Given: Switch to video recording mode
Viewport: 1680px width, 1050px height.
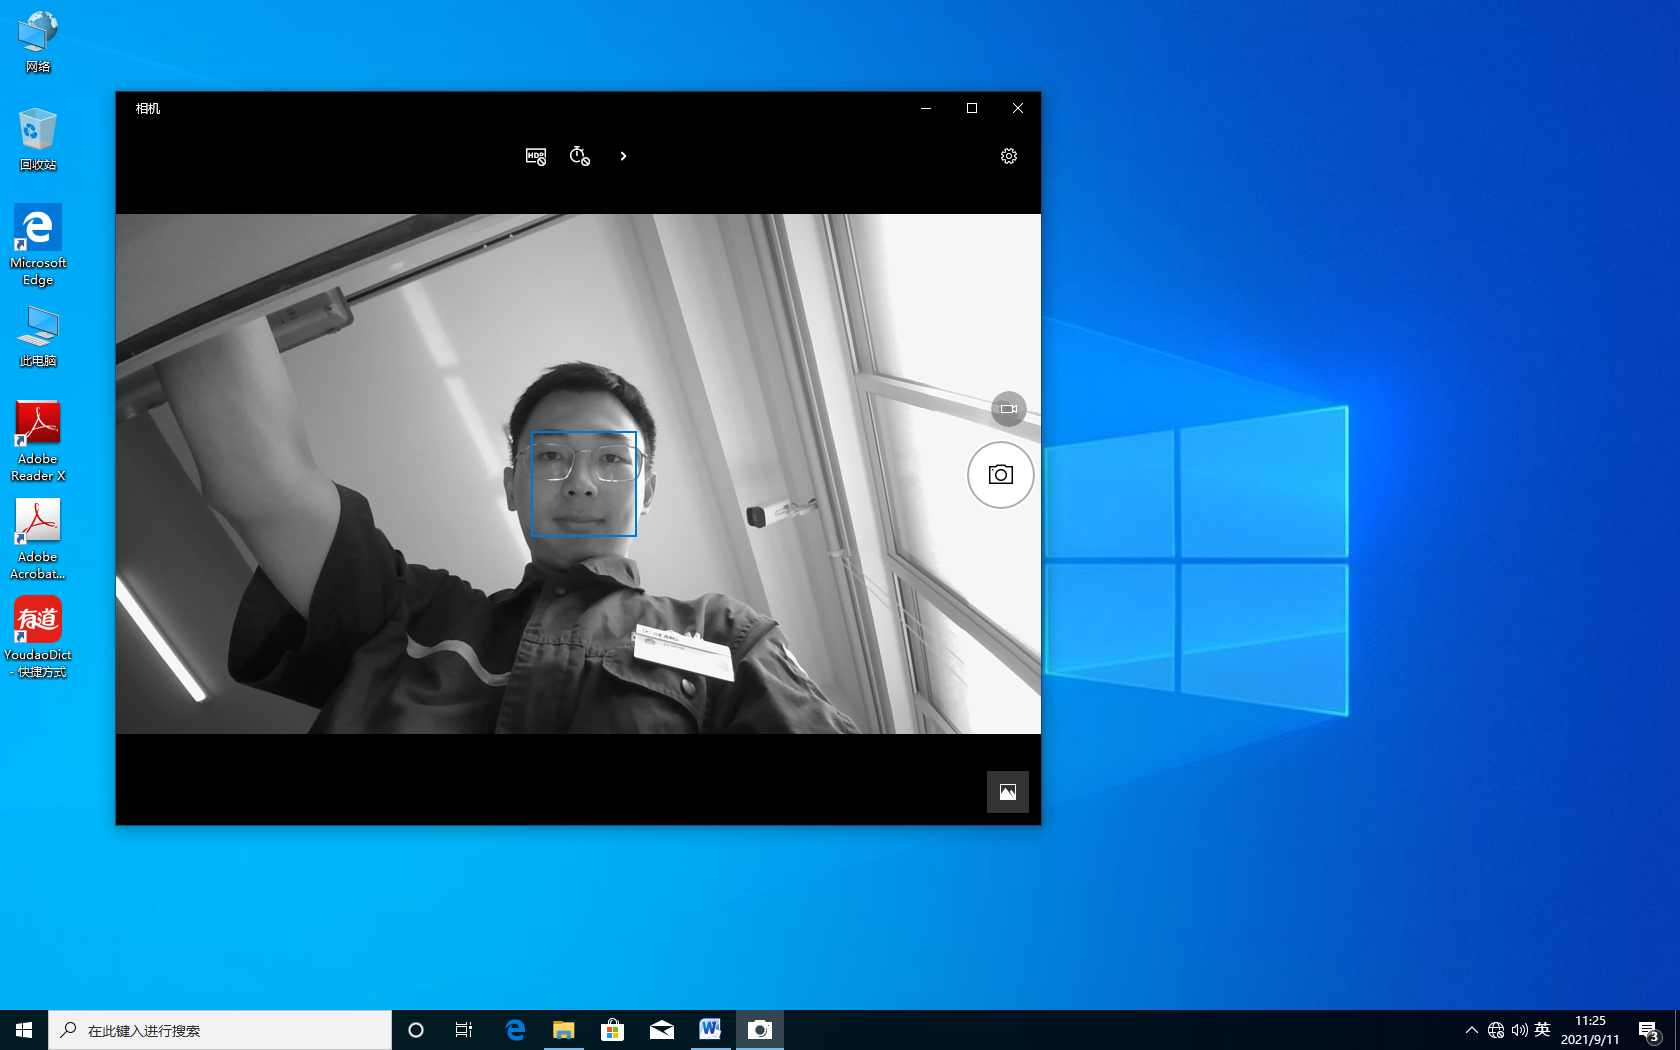Looking at the screenshot, I should tap(1008, 409).
